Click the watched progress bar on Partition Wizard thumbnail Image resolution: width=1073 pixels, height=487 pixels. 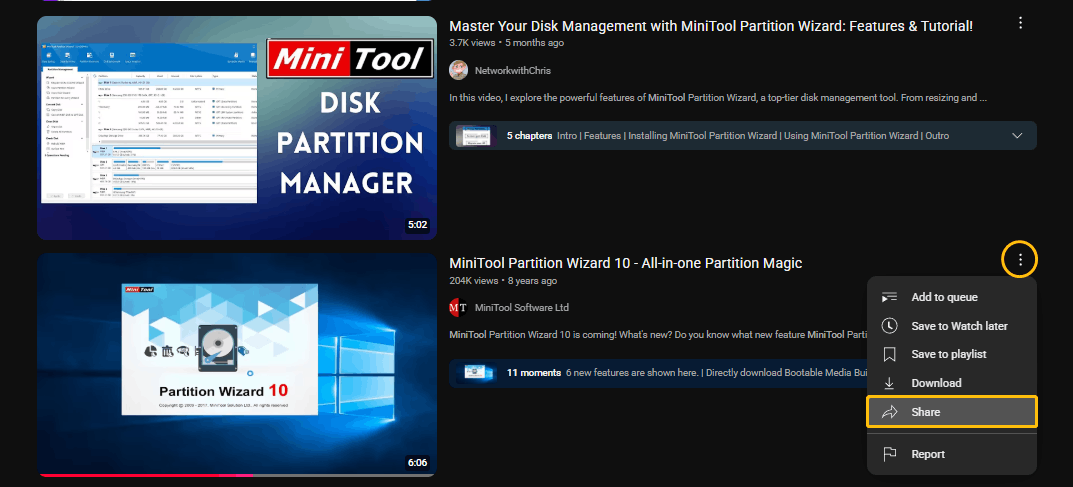[x=145, y=475]
